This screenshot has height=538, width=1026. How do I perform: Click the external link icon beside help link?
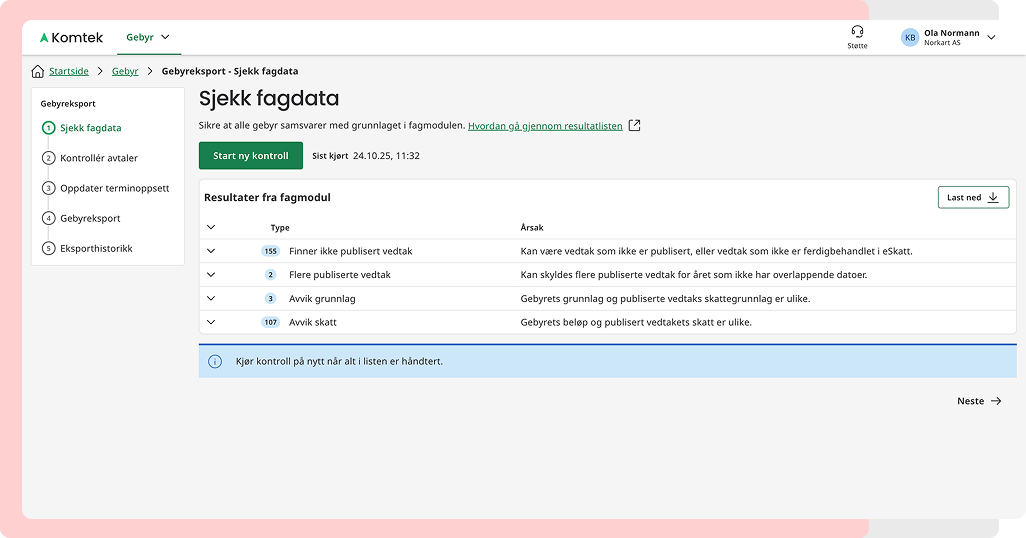[634, 126]
